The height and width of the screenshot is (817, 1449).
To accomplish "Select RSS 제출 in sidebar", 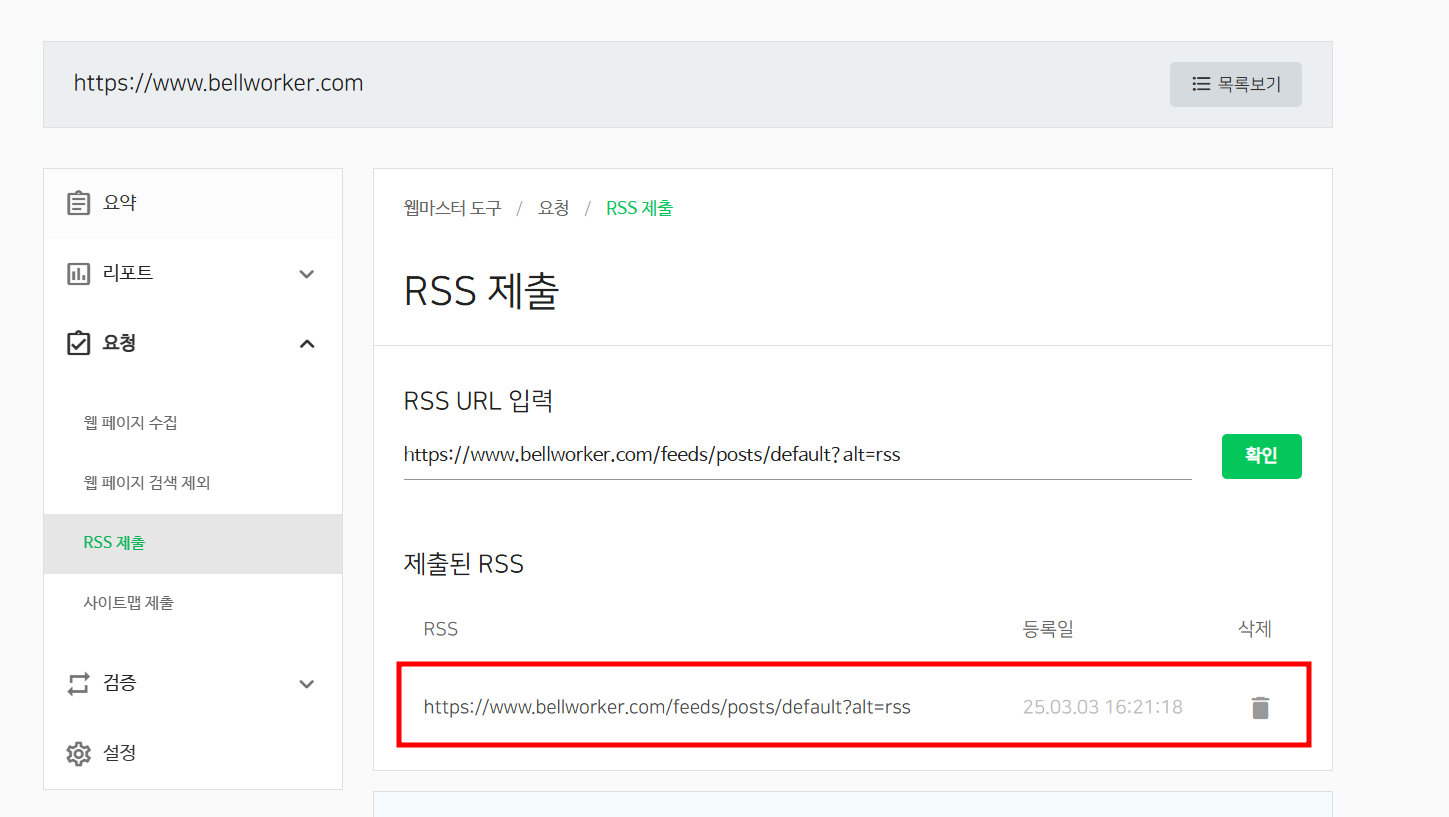I will click(x=193, y=543).
